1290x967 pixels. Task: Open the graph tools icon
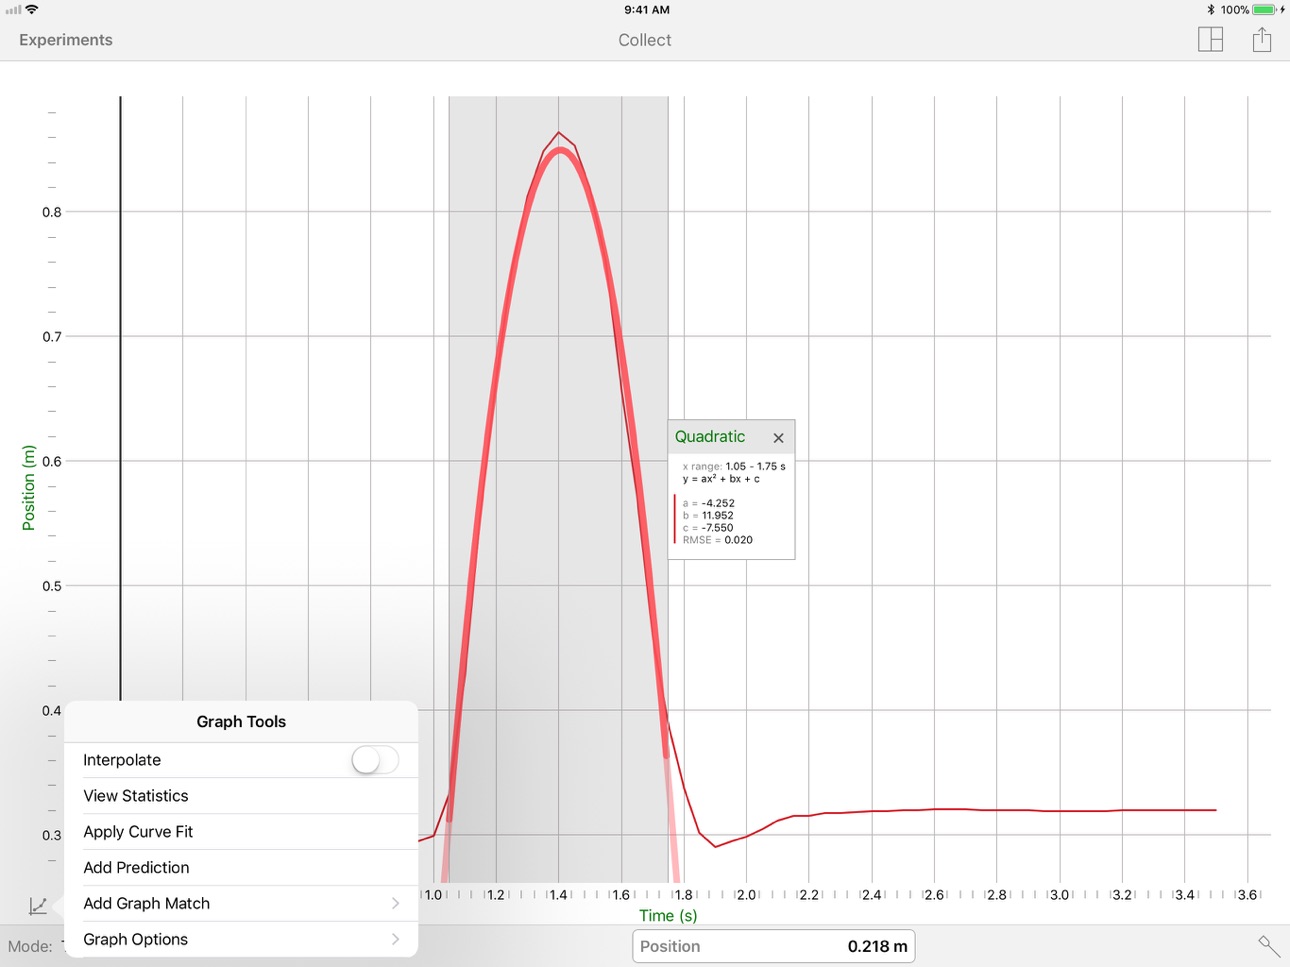(38, 906)
